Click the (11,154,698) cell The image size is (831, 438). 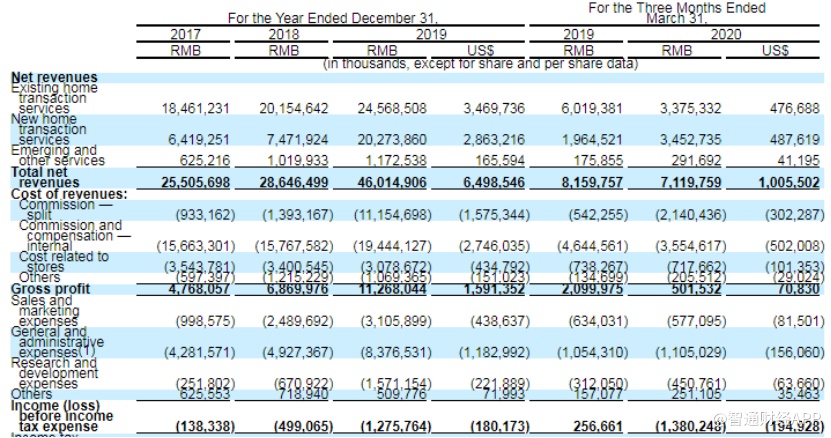pyautogui.click(x=393, y=215)
